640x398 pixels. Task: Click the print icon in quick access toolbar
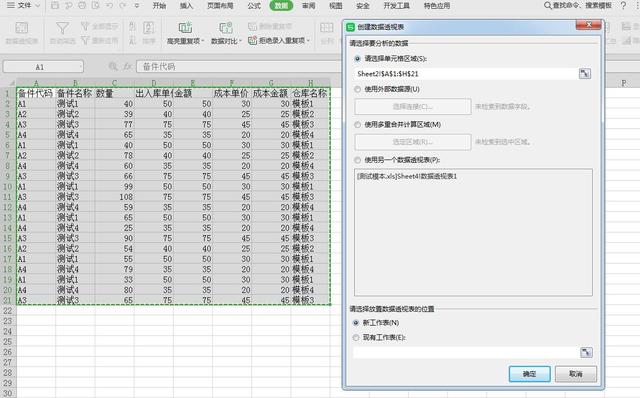pyautogui.click(x=82, y=6)
